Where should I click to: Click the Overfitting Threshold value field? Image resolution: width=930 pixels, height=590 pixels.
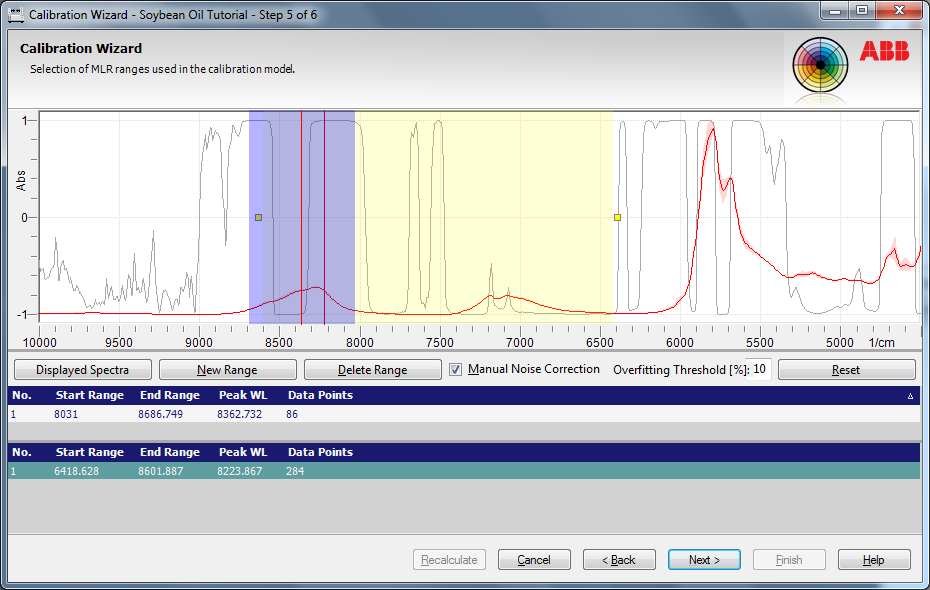click(x=759, y=369)
